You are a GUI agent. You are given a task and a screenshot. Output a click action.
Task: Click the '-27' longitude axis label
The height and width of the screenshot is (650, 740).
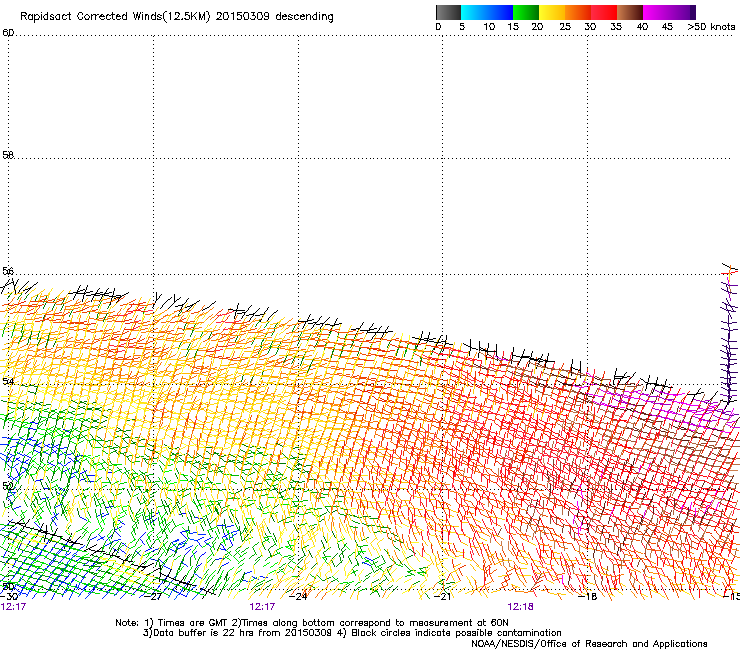click(154, 597)
